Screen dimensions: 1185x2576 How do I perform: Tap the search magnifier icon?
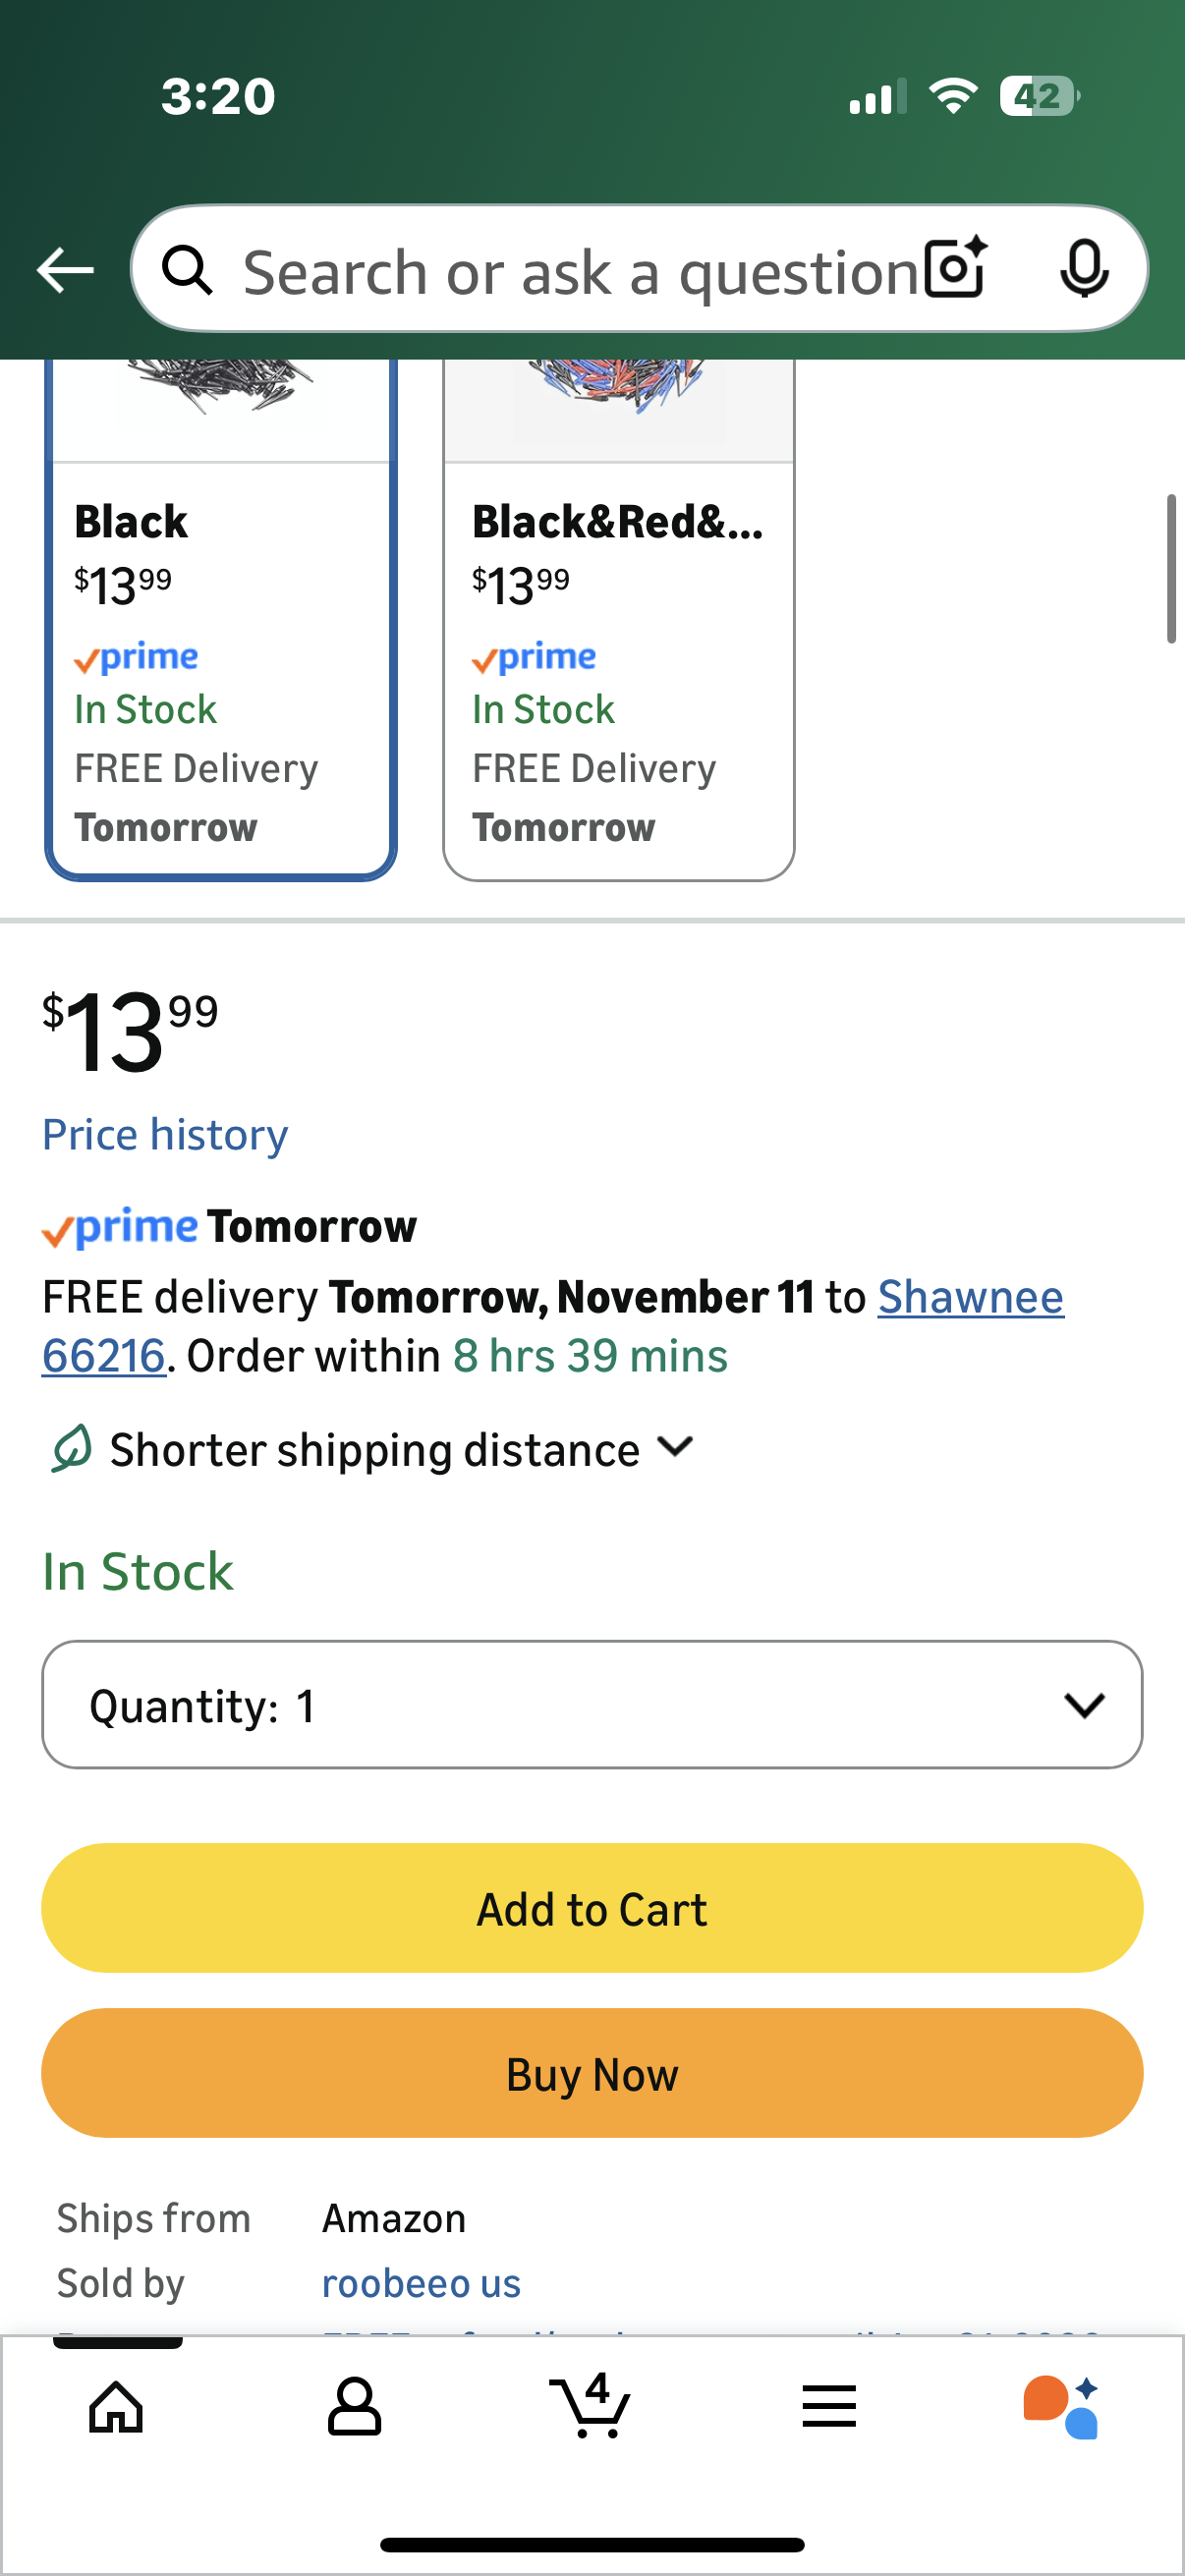(x=188, y=270)
